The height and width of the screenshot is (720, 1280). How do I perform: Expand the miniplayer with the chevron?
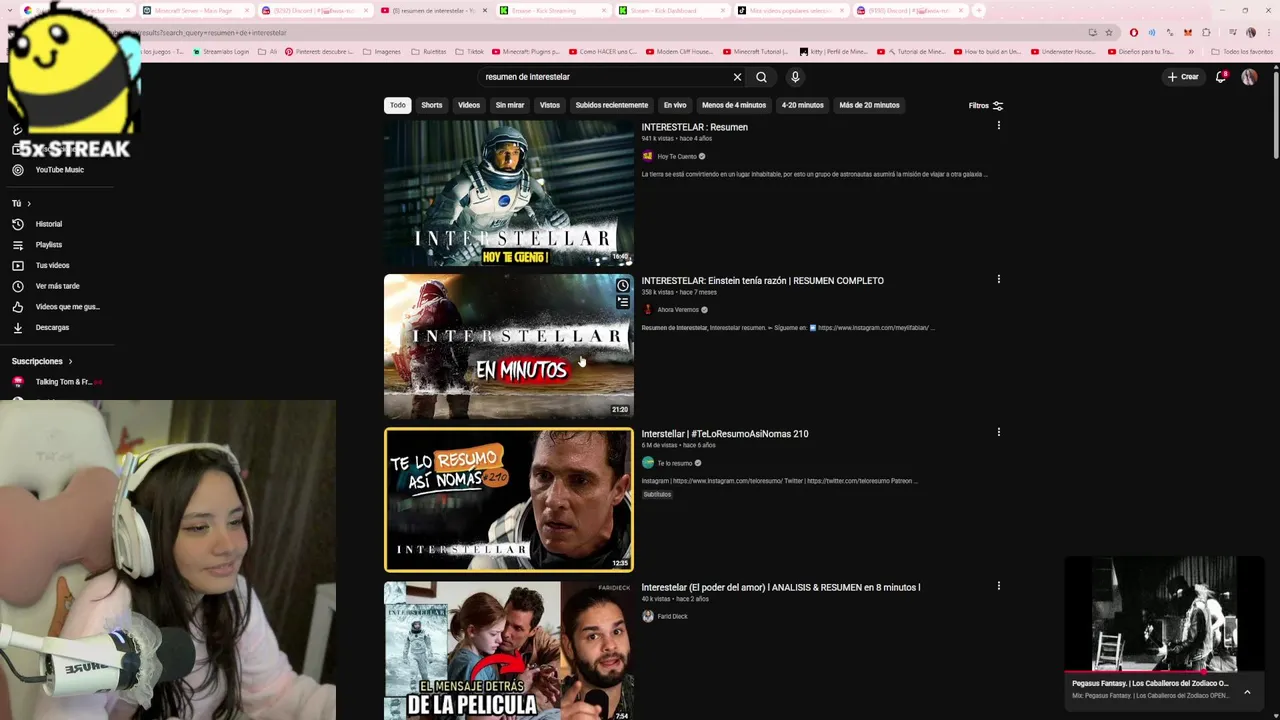pos(1247,691)
